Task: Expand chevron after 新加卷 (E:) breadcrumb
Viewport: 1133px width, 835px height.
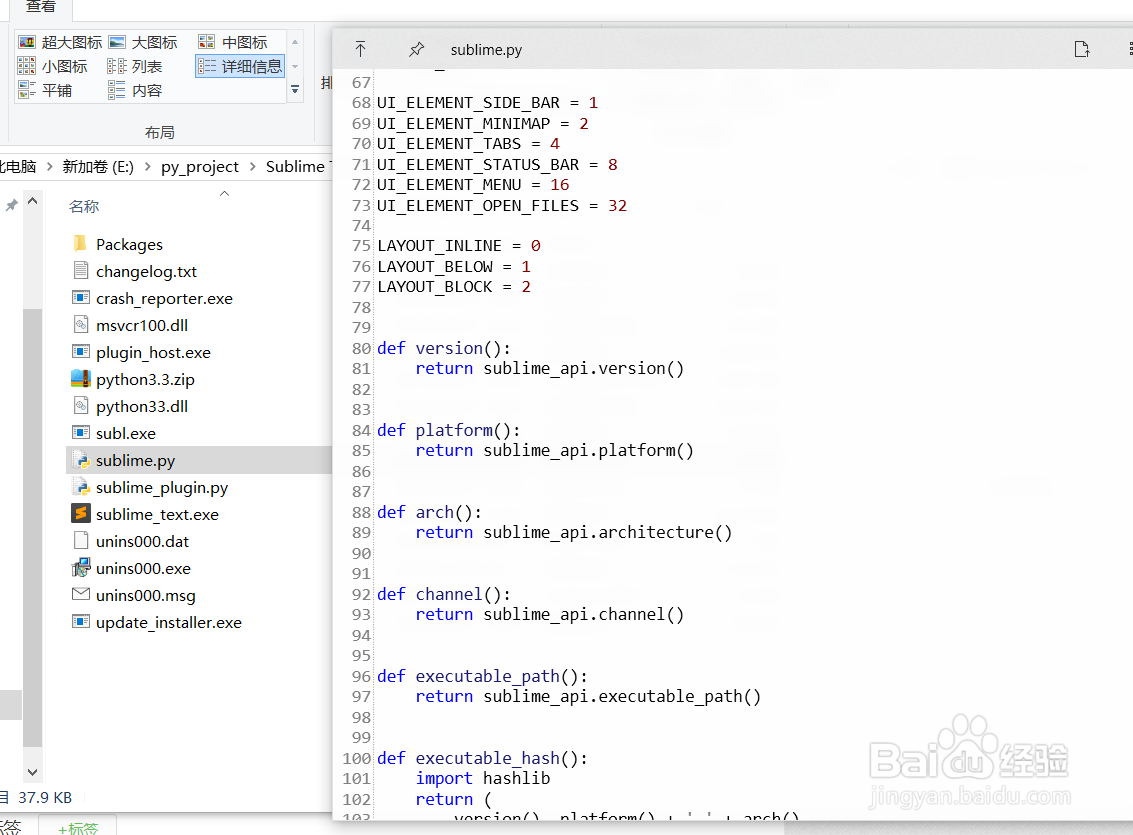Action: tap(147, 167)
